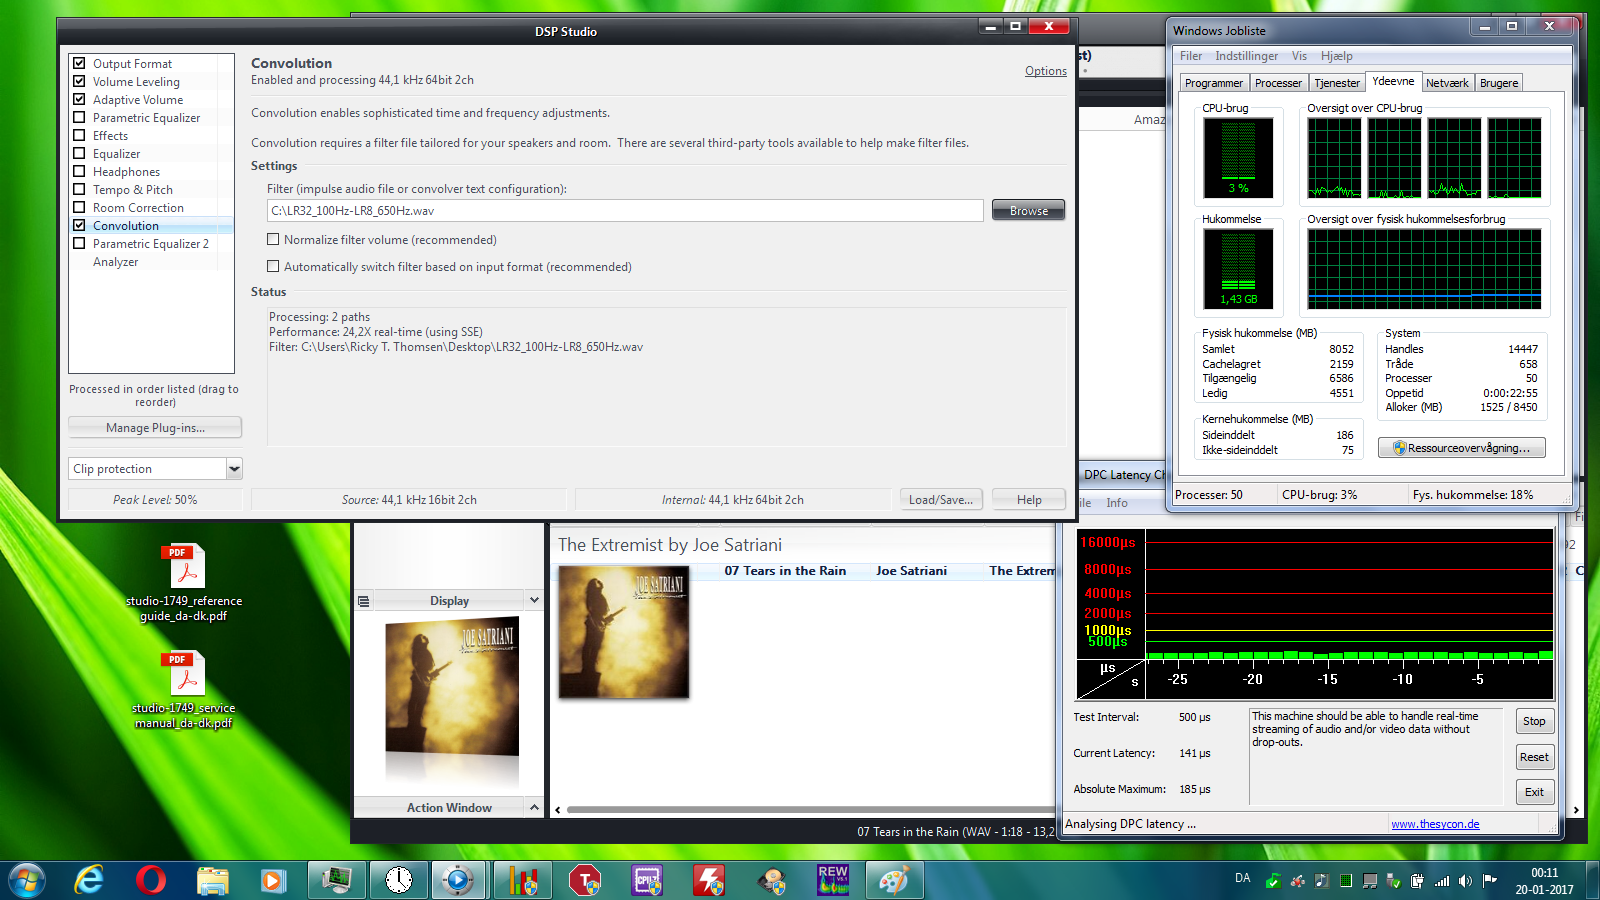1600x900 pixels.
Task: Click the Safely Remove Hardware tray icon
Action: click(1393, 880)
